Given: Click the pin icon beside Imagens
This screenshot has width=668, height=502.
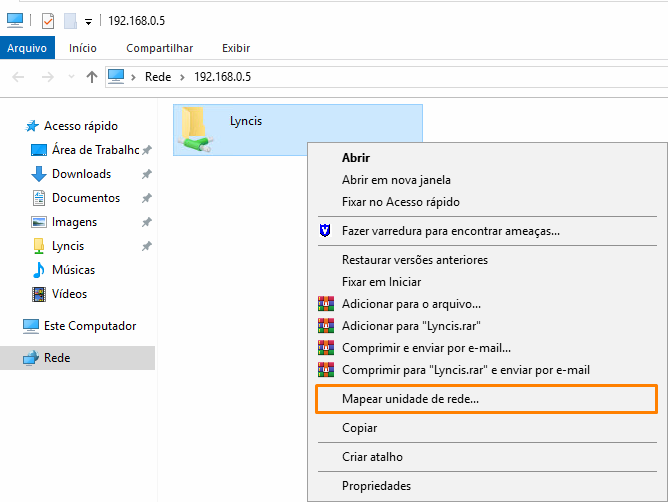Looking at the screenshot, I should pyautogui.click(x=147, y=222).
